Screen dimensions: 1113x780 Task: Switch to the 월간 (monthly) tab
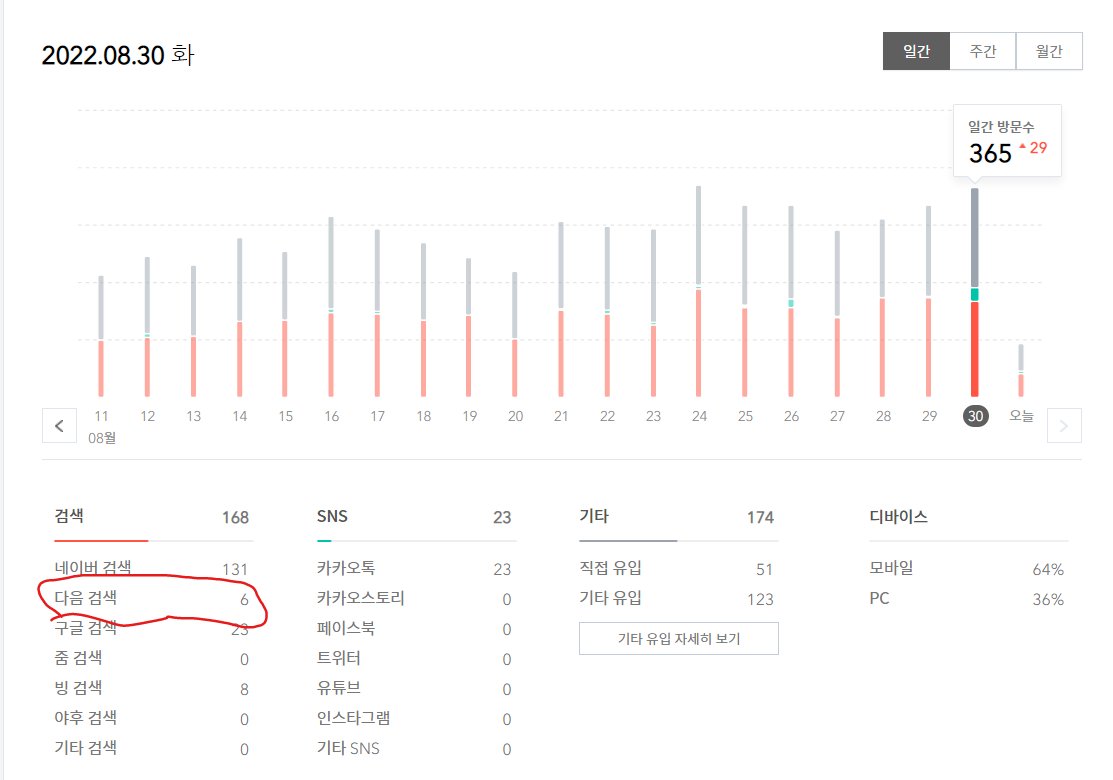1049,51
